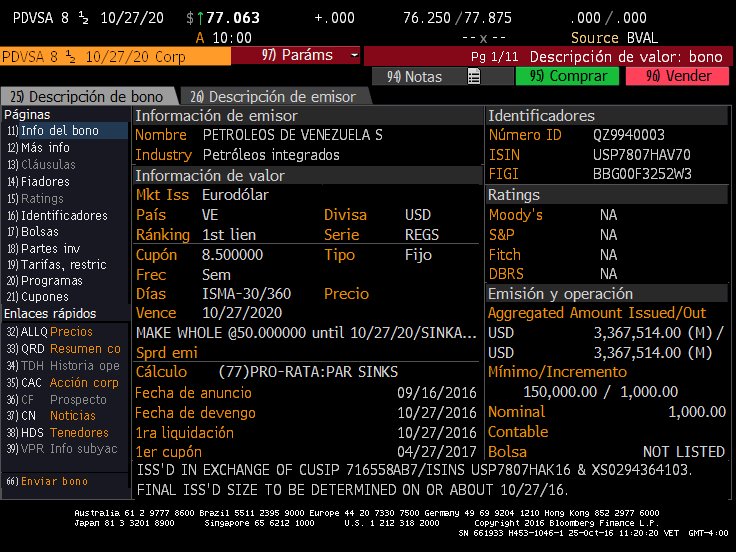Click the Fitch rating NA
Viewport: 736px width, 552px height.
coord(608,254)
